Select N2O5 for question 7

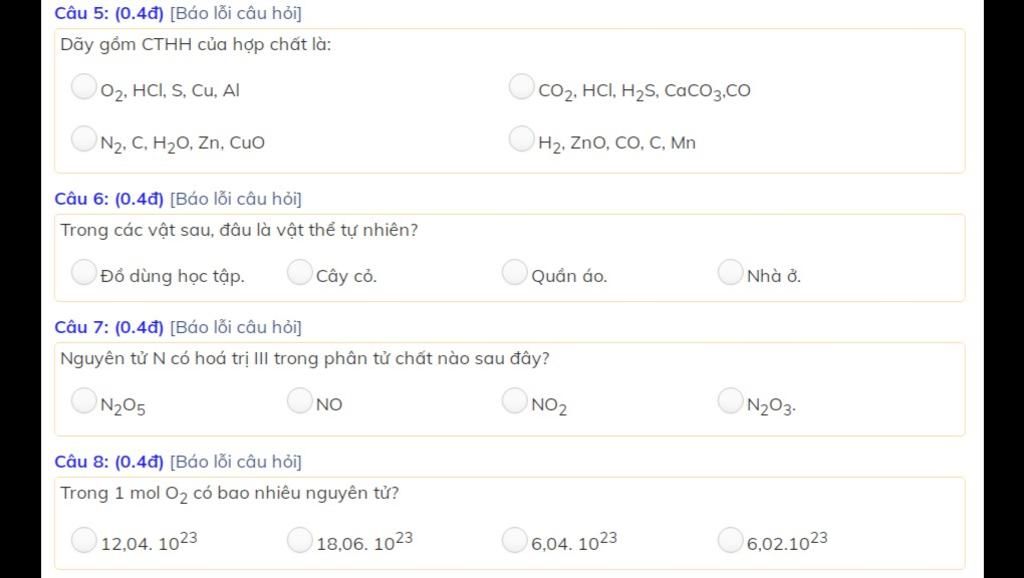coord(84,401)
